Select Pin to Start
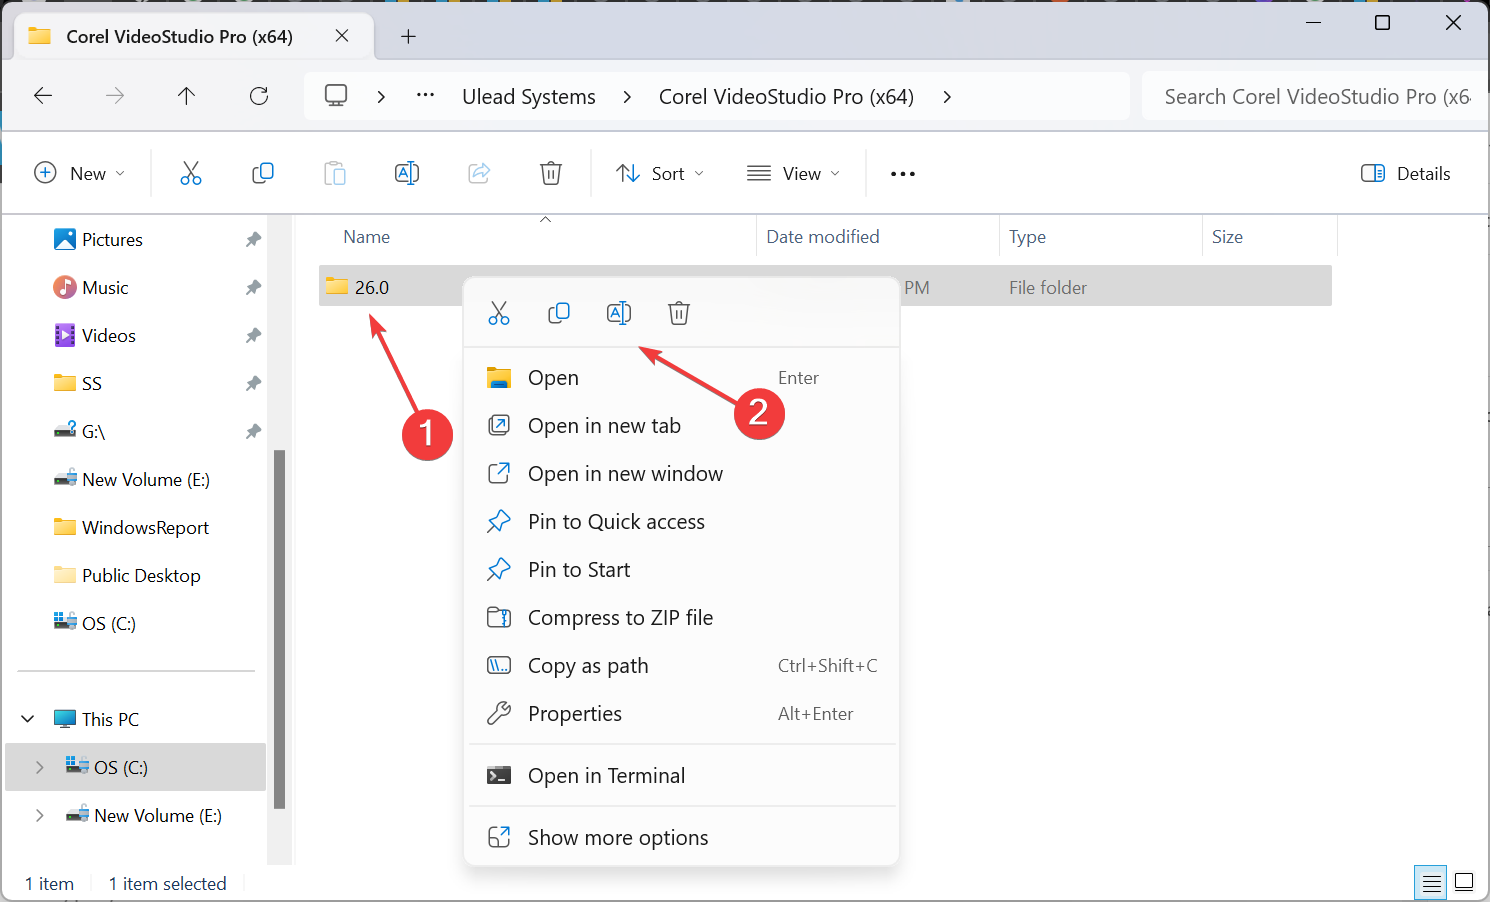This screenshot has height=902, width=1490. (x=682, y=570)
